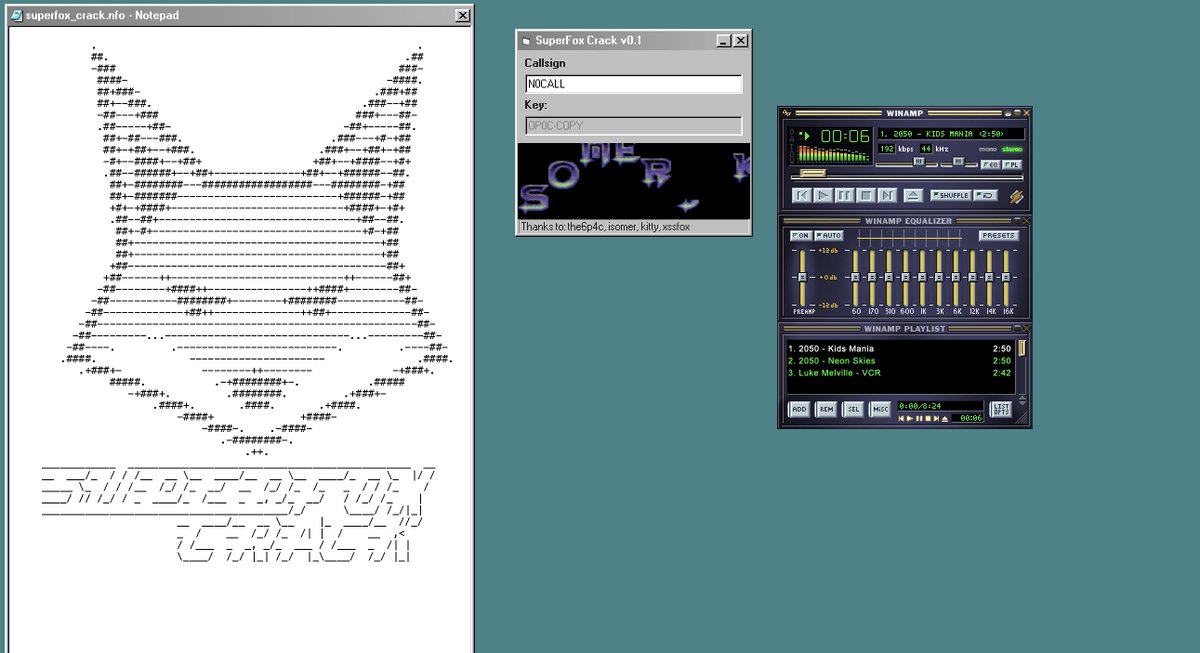Click the 310 Hz equalizer band slider

[889, 277]
